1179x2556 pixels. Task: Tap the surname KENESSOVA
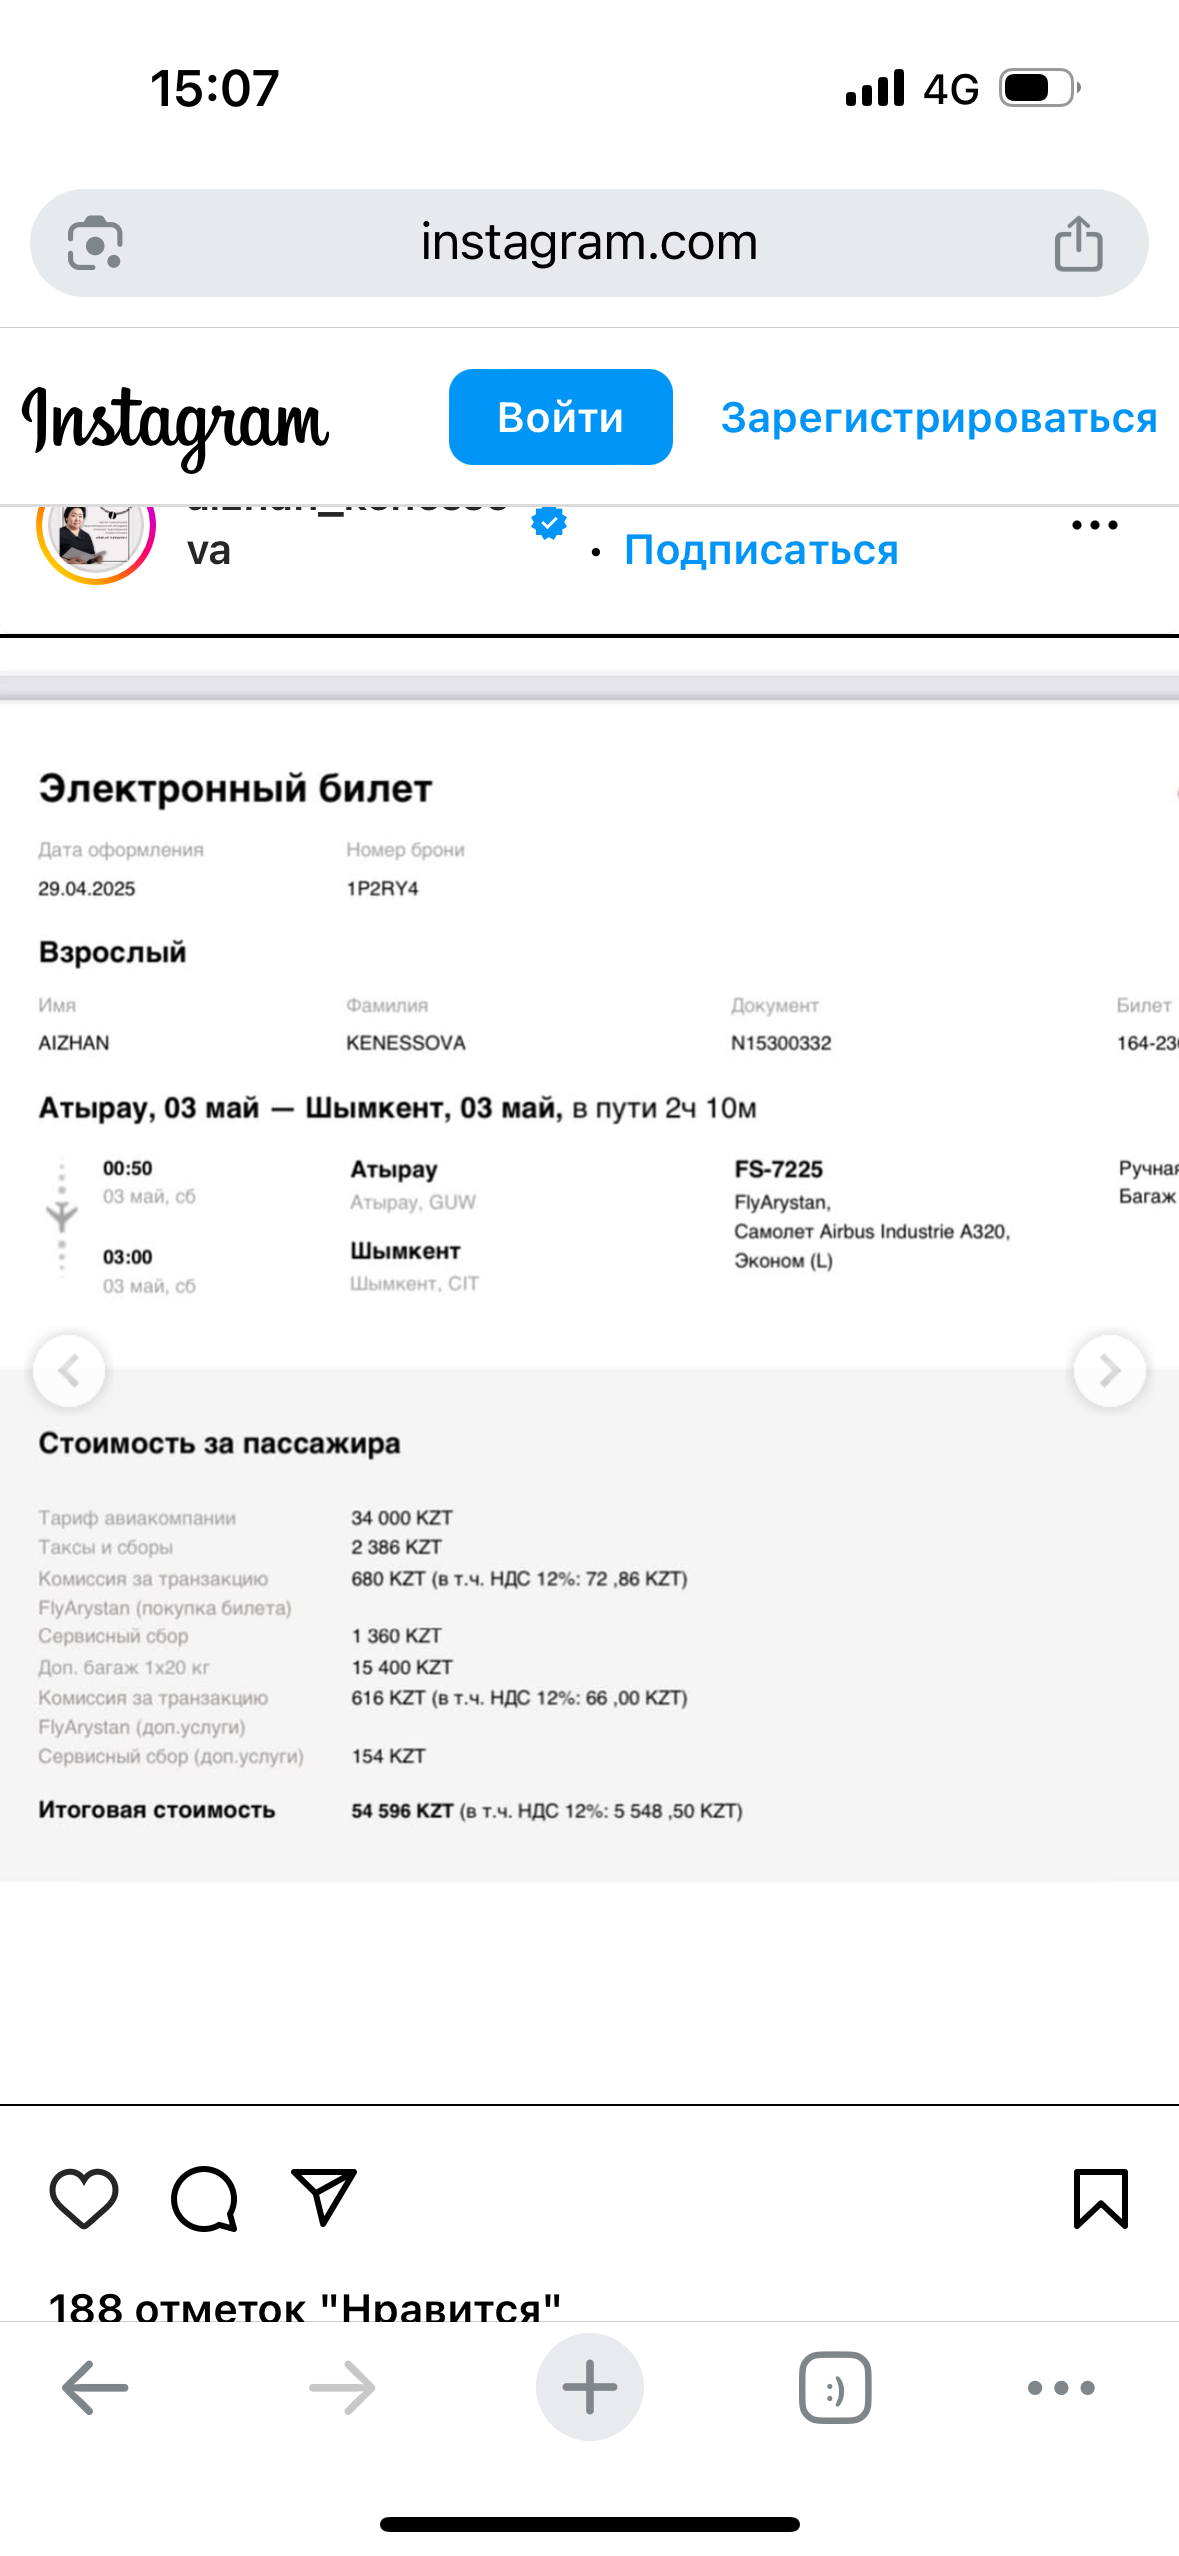click(x=406, y=1043)
